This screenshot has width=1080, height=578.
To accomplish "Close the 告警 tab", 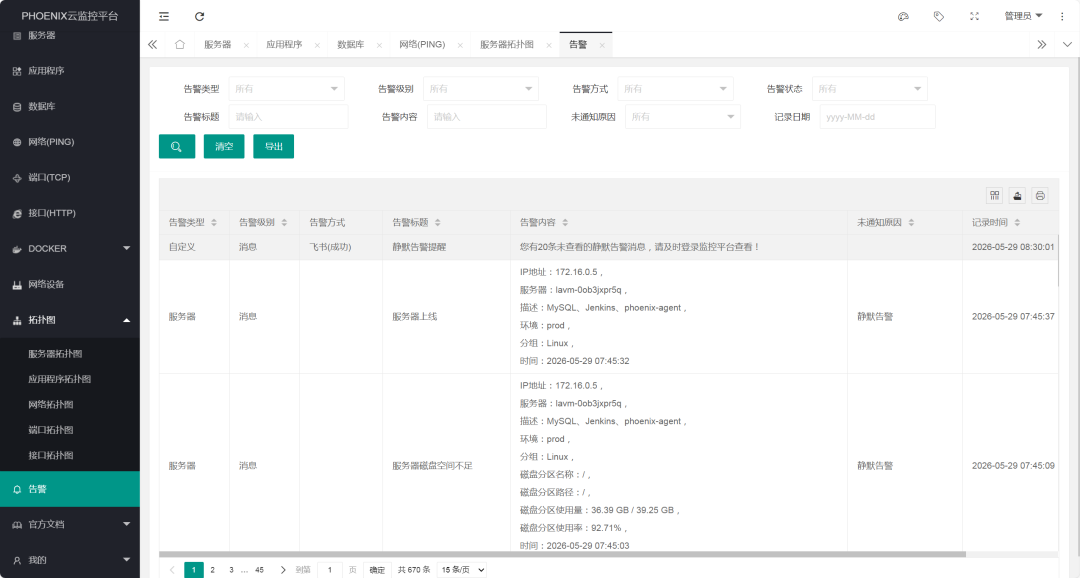I will point(601,45).
